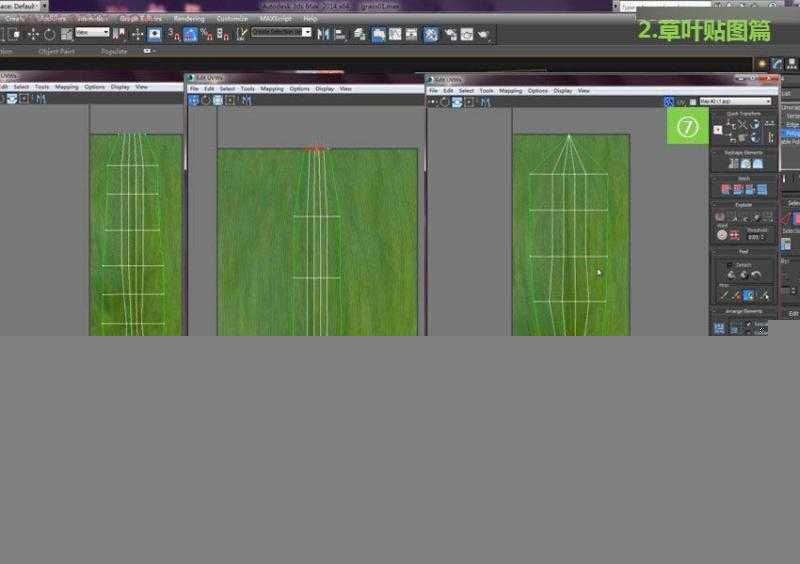Switch to the Populate ribbon tab
Image resolution: width=800 pixels, height=564 pixels.
pyautogui.click(x=114, y=52)
